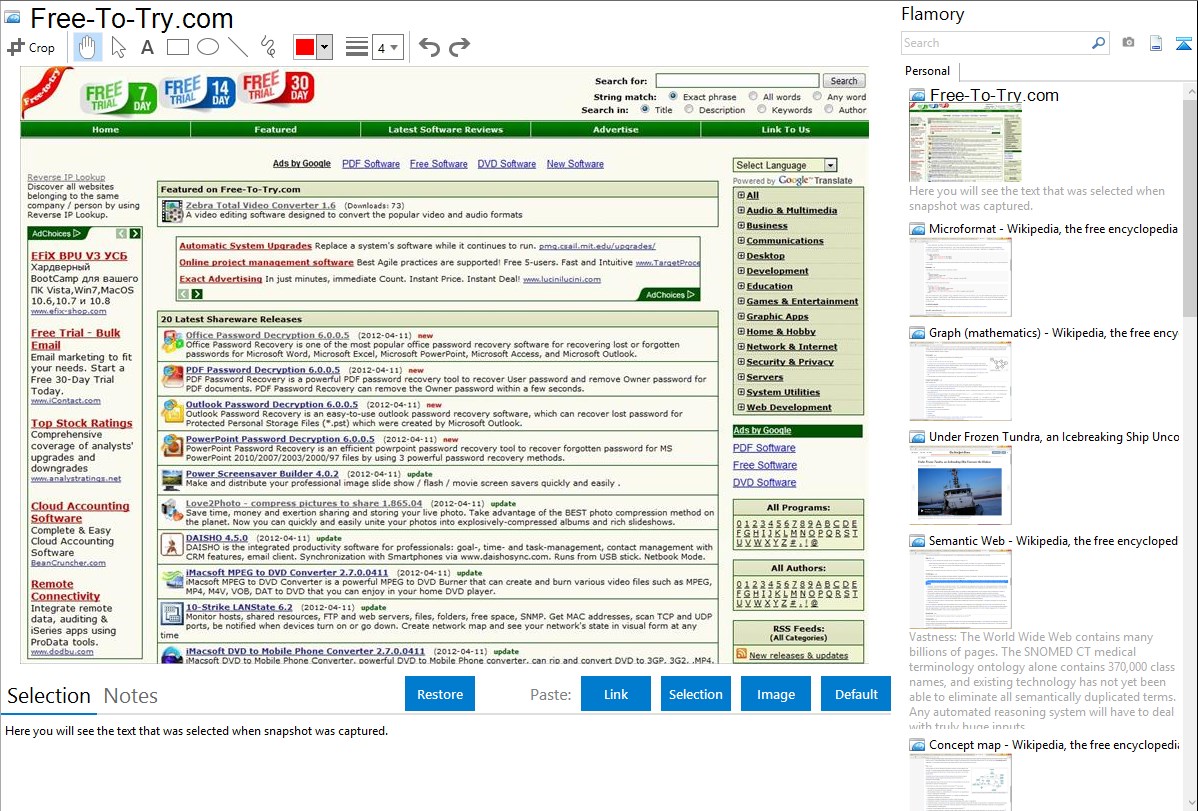Pick the rectangle shape tool

tap(177, 47)
